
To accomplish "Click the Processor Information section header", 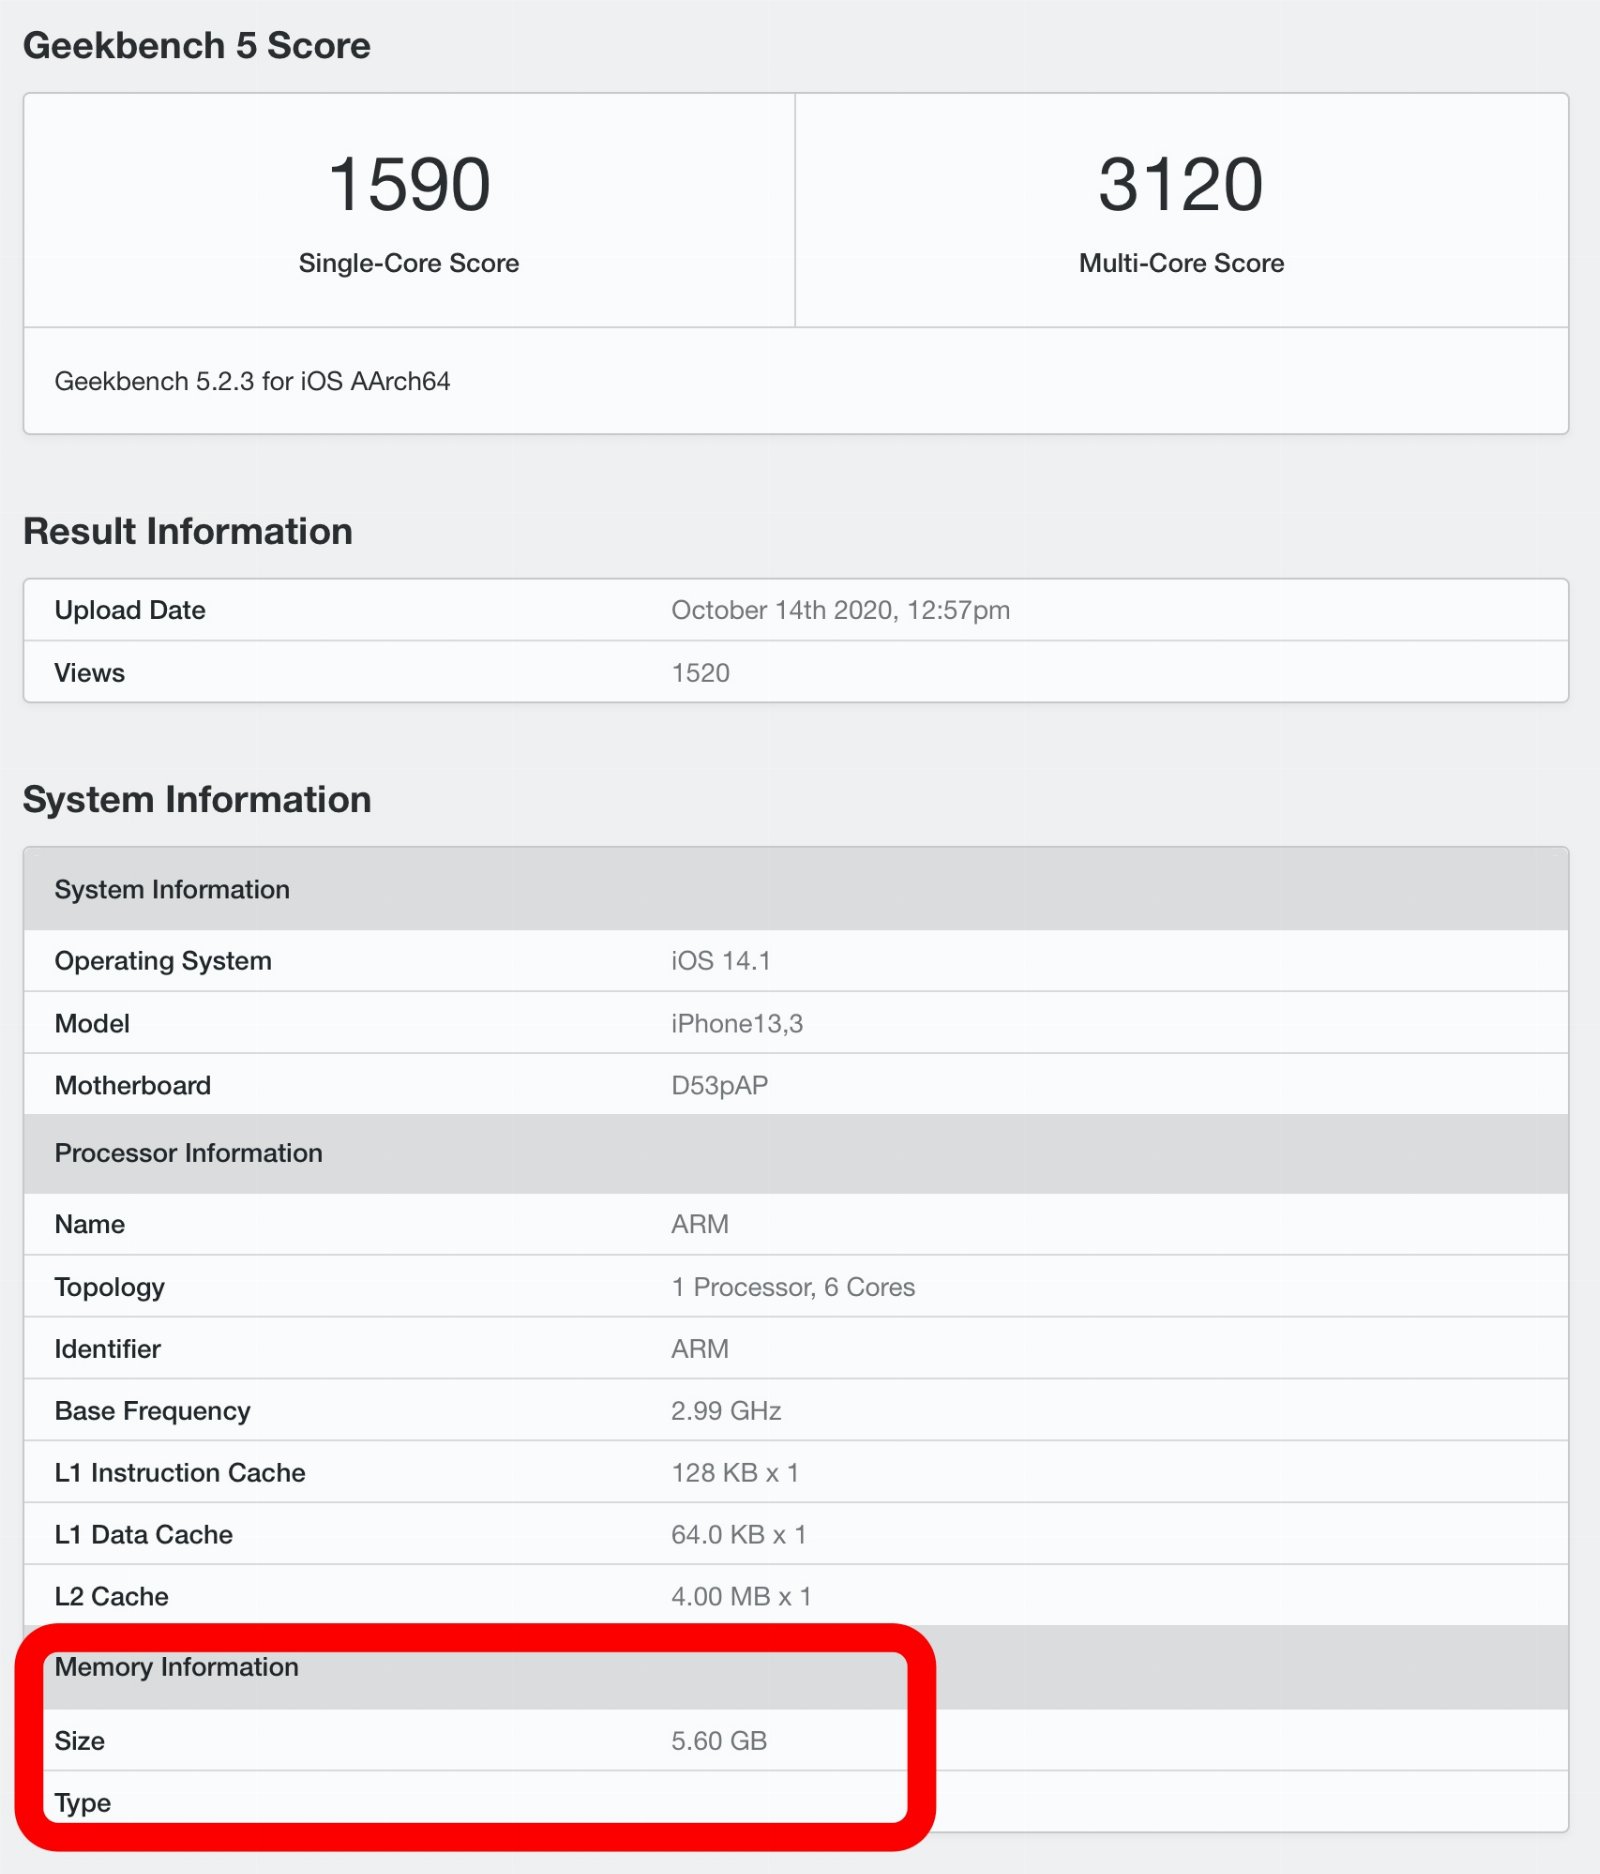I will pos(796,1153).
